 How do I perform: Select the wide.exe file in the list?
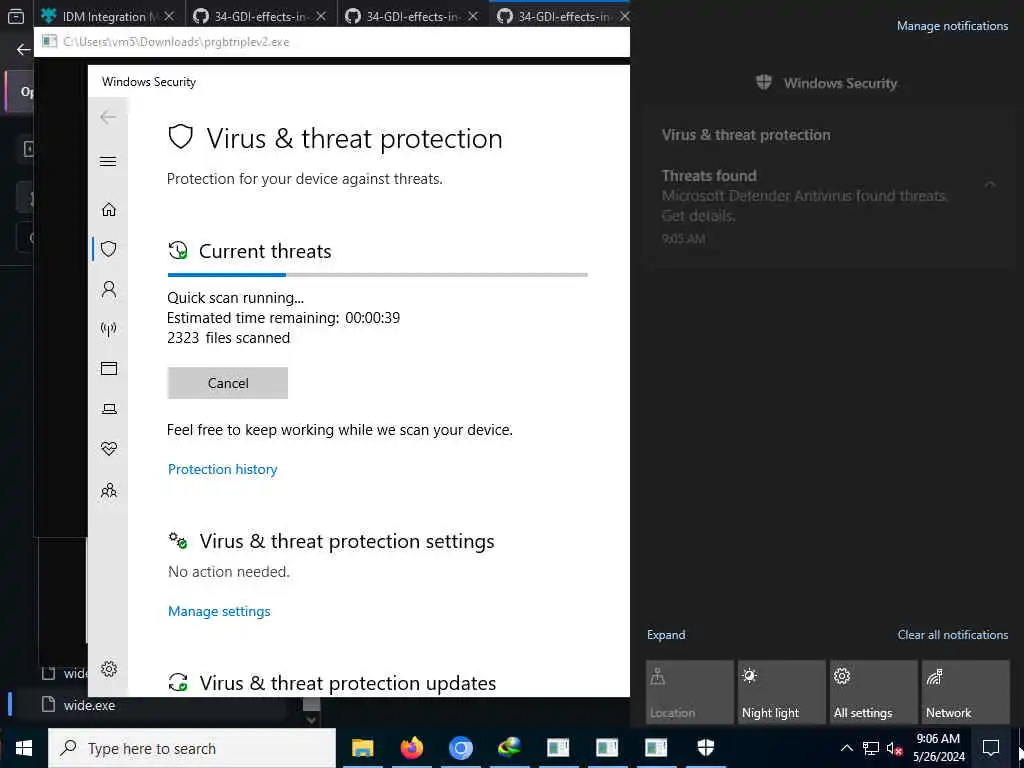tap(89, 705)
